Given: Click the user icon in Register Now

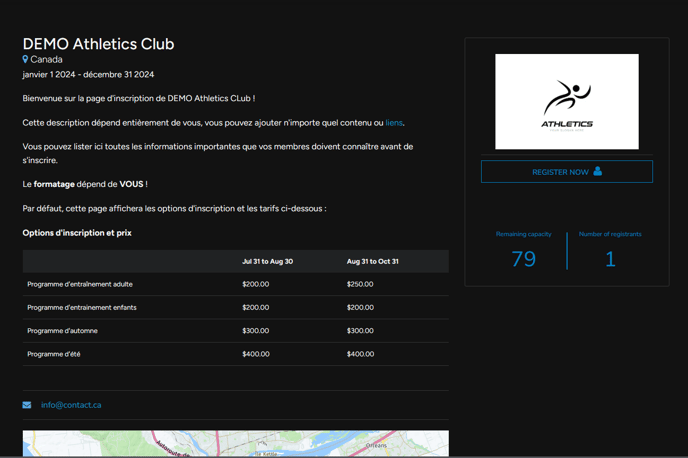Looking at the screenshot, I should [x=598, y=171].
